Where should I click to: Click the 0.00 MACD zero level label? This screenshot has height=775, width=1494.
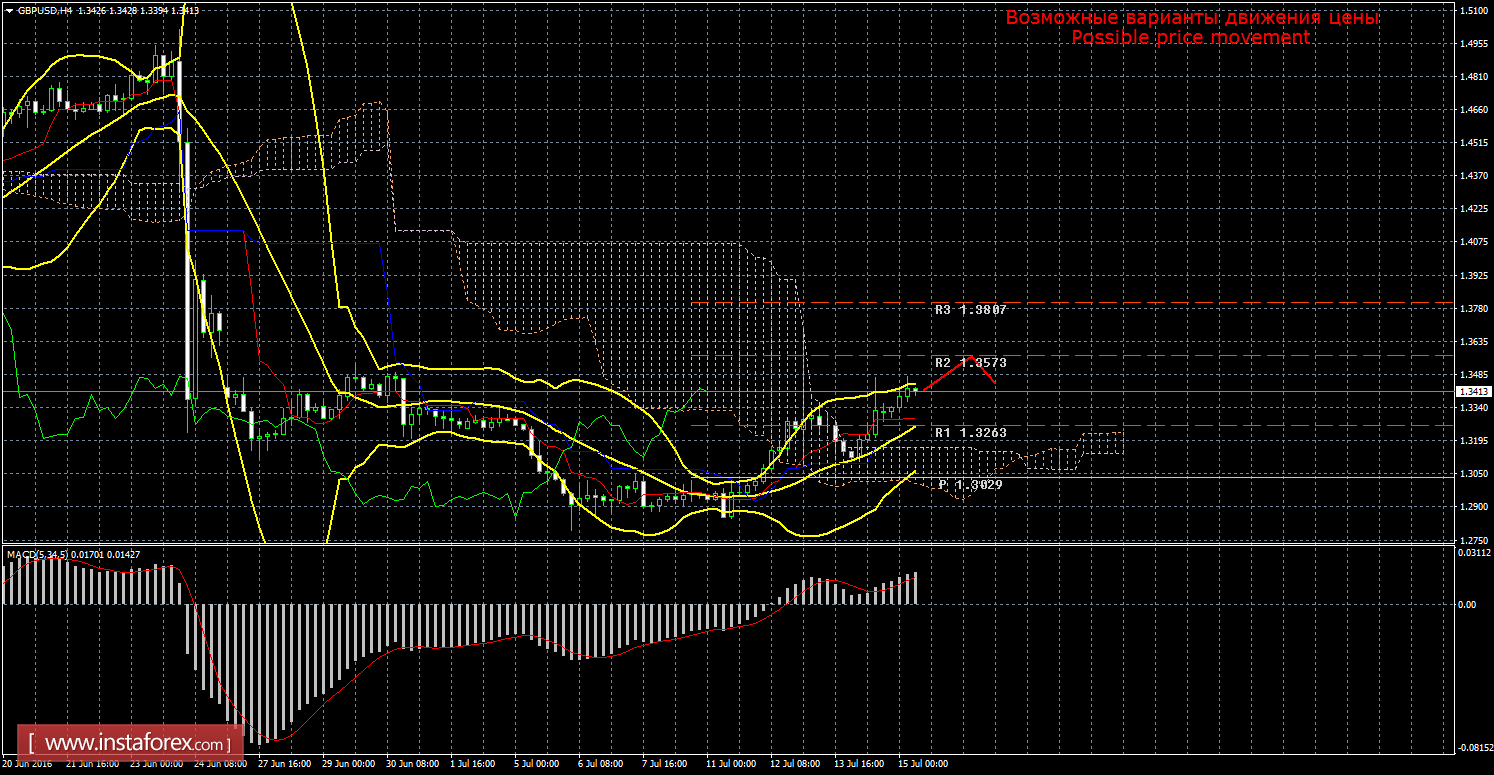(1468, 605)
